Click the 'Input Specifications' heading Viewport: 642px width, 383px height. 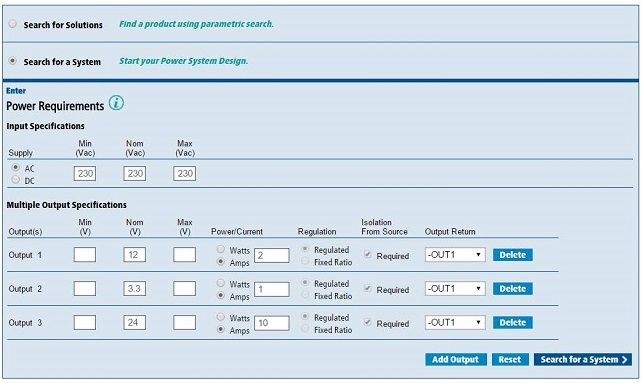45,126
